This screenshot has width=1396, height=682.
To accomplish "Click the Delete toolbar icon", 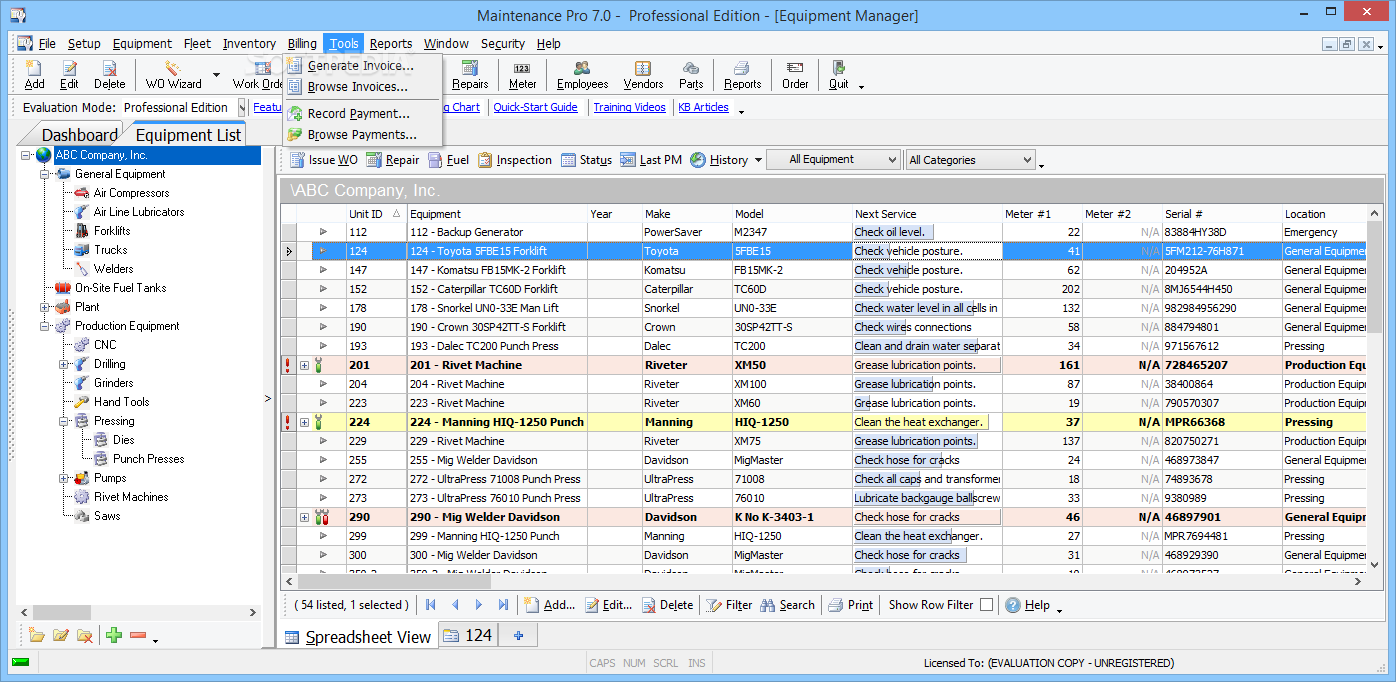I will (109, 75).
